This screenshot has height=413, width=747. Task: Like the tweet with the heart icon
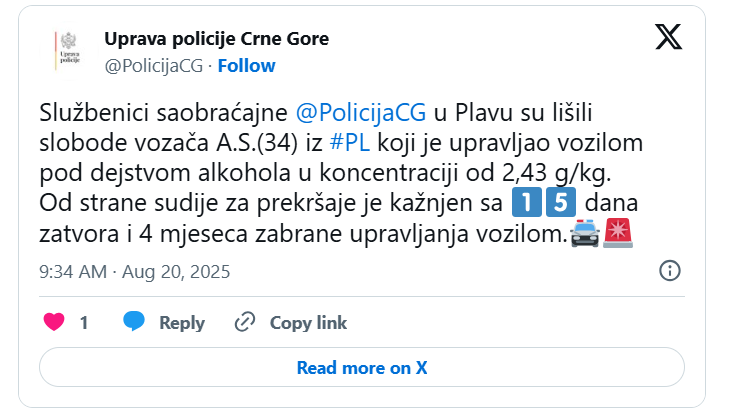point(55,322)
